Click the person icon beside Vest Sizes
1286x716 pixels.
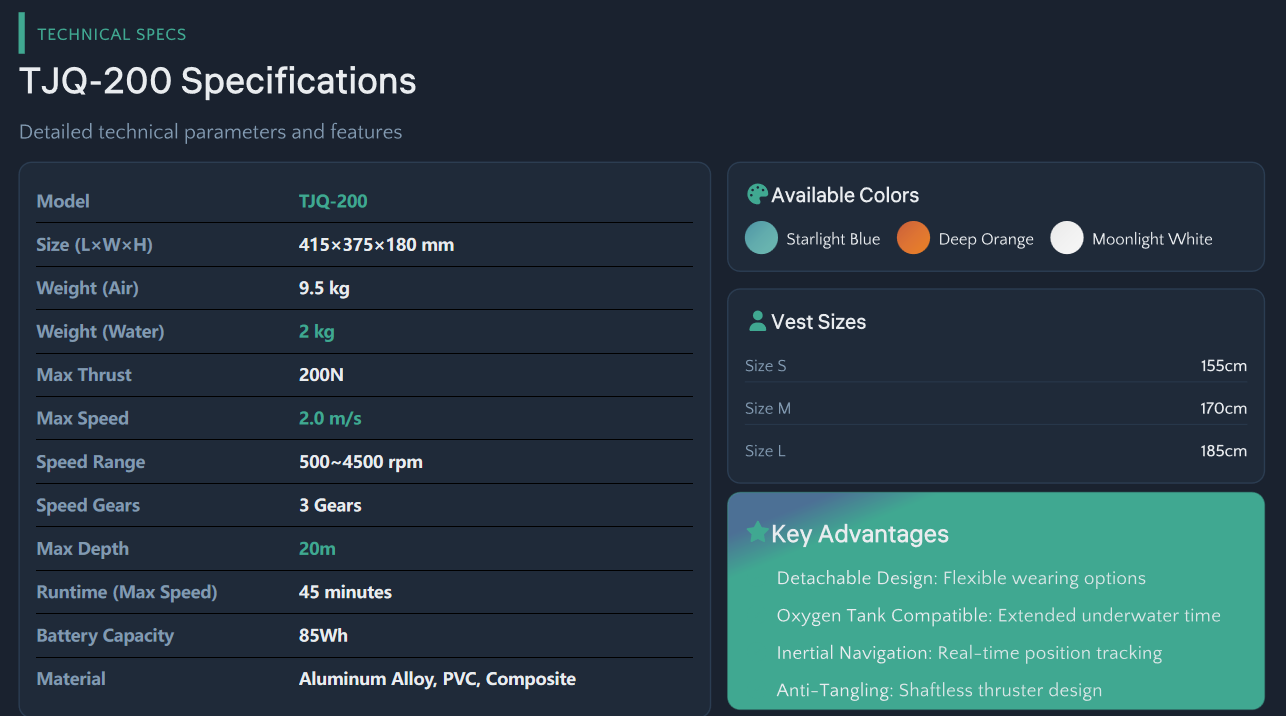point(757,321)
